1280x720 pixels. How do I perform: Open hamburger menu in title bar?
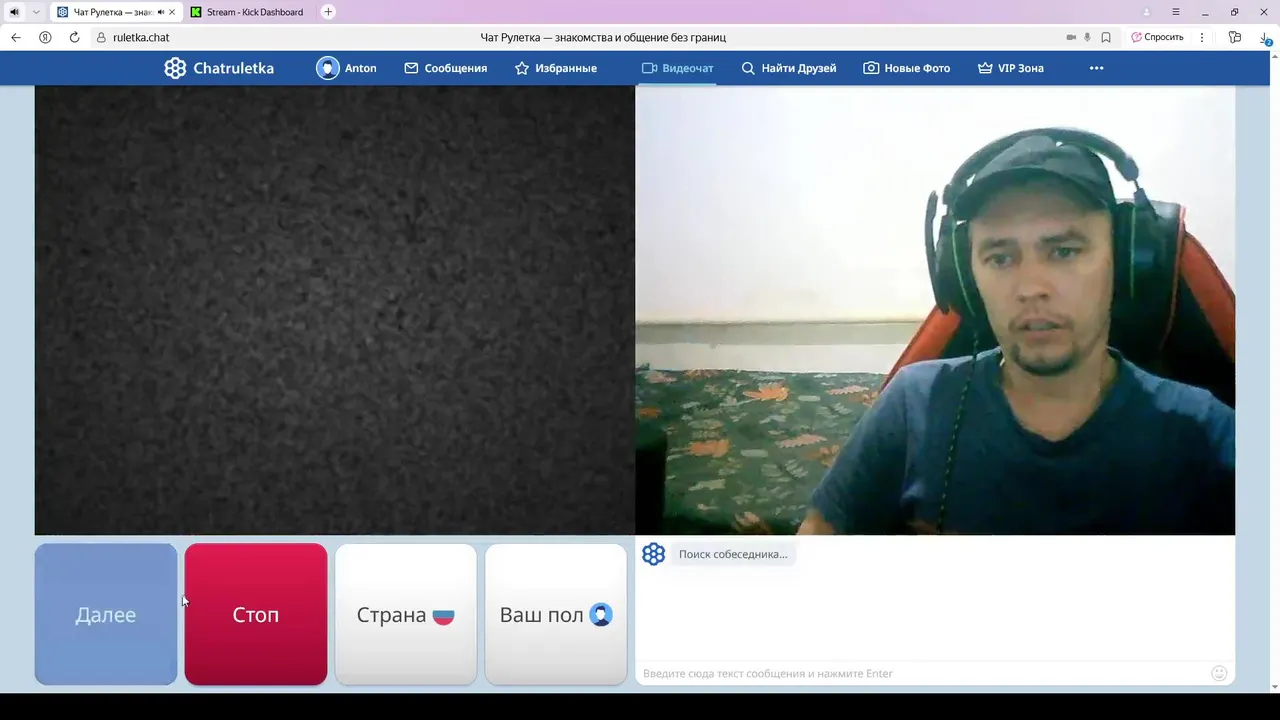1176,12
